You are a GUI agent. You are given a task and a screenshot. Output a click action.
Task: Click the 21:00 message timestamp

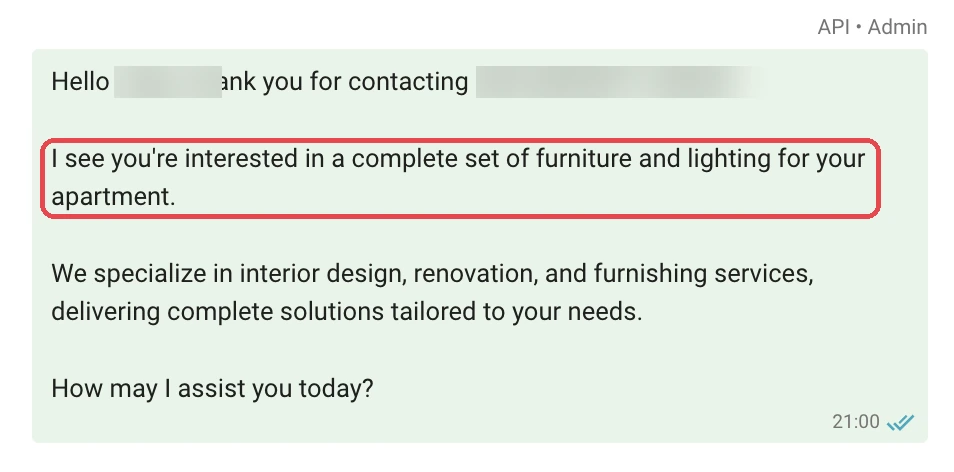855,422
